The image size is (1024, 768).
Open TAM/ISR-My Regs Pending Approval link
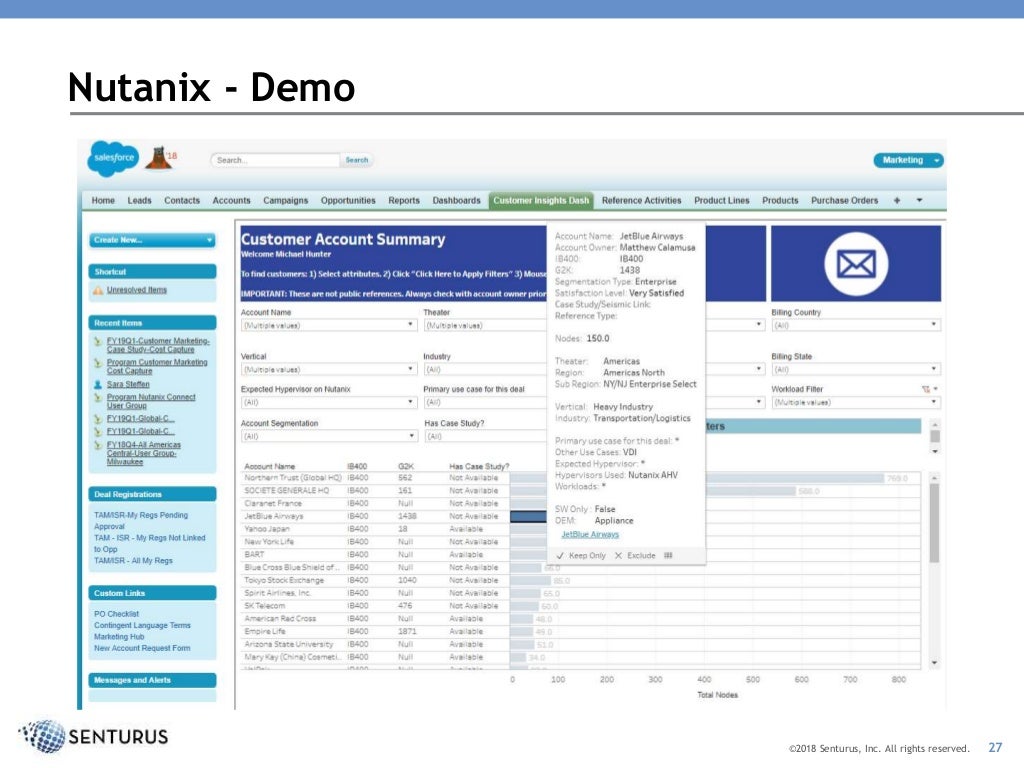pyautogui.click(x=140, y=520)
